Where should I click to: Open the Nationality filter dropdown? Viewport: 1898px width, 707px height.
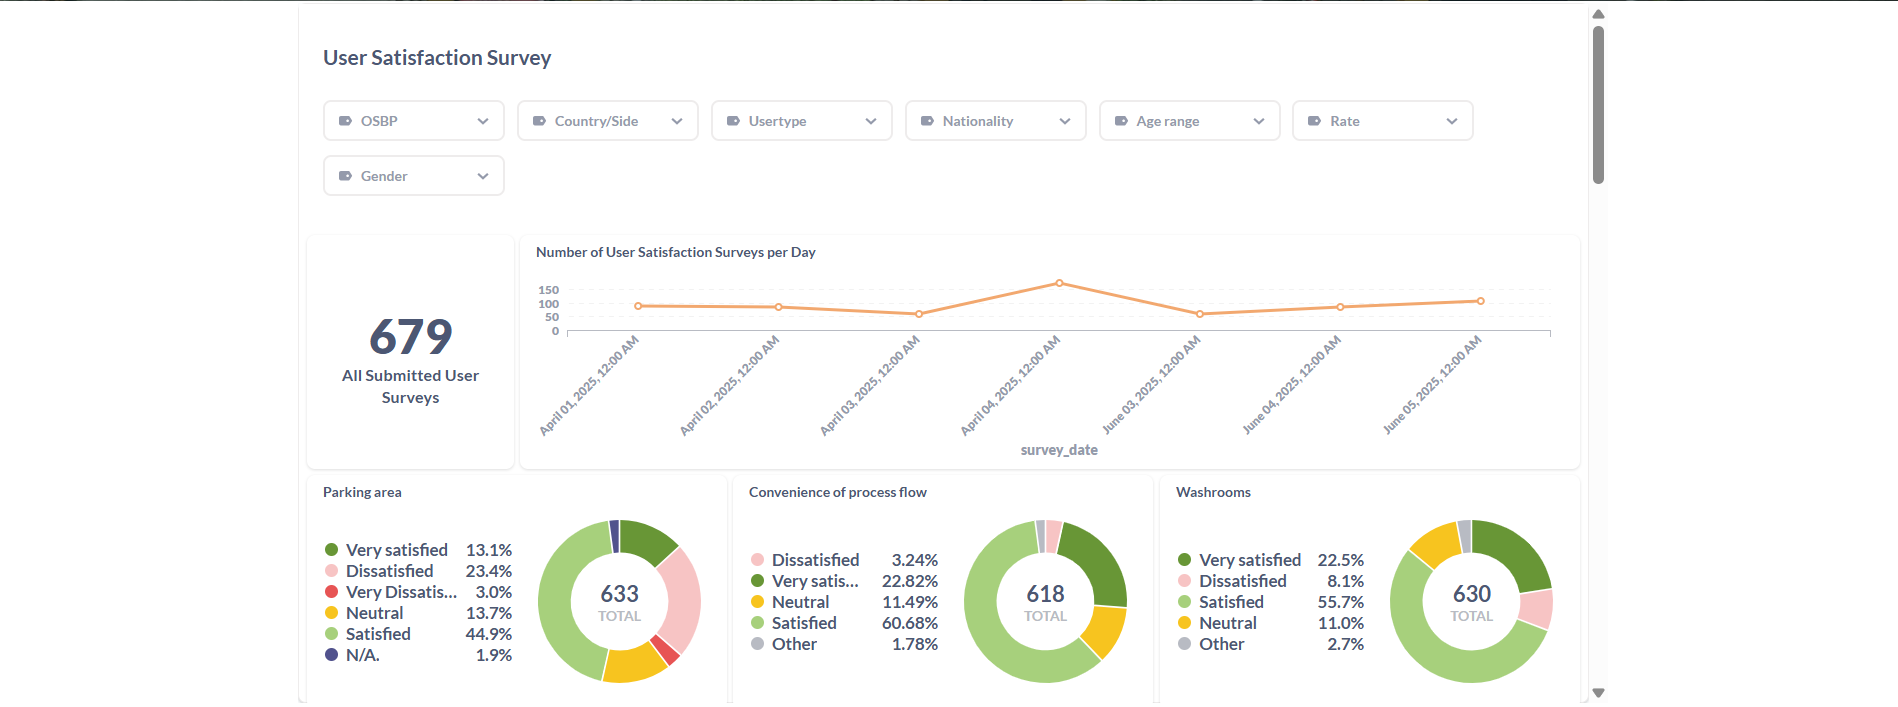[995, 121]
